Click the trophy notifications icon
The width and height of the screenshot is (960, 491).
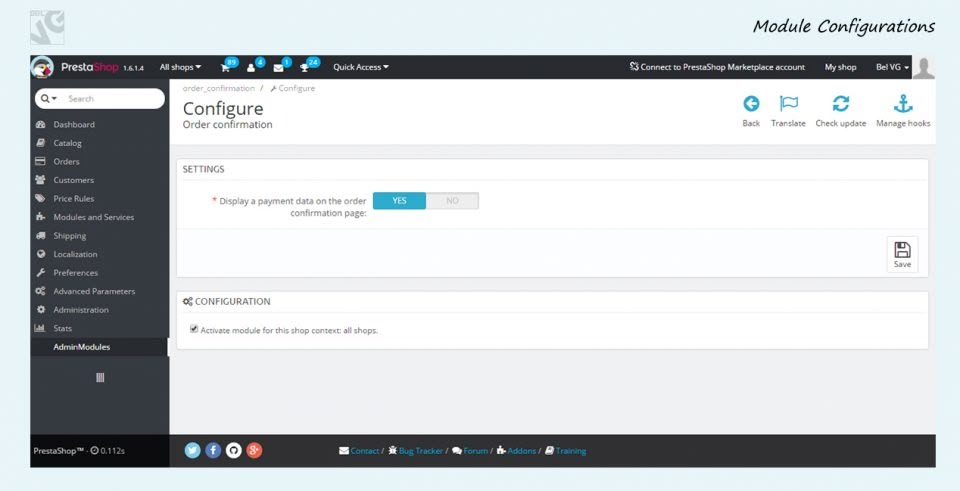click(305, 67)
